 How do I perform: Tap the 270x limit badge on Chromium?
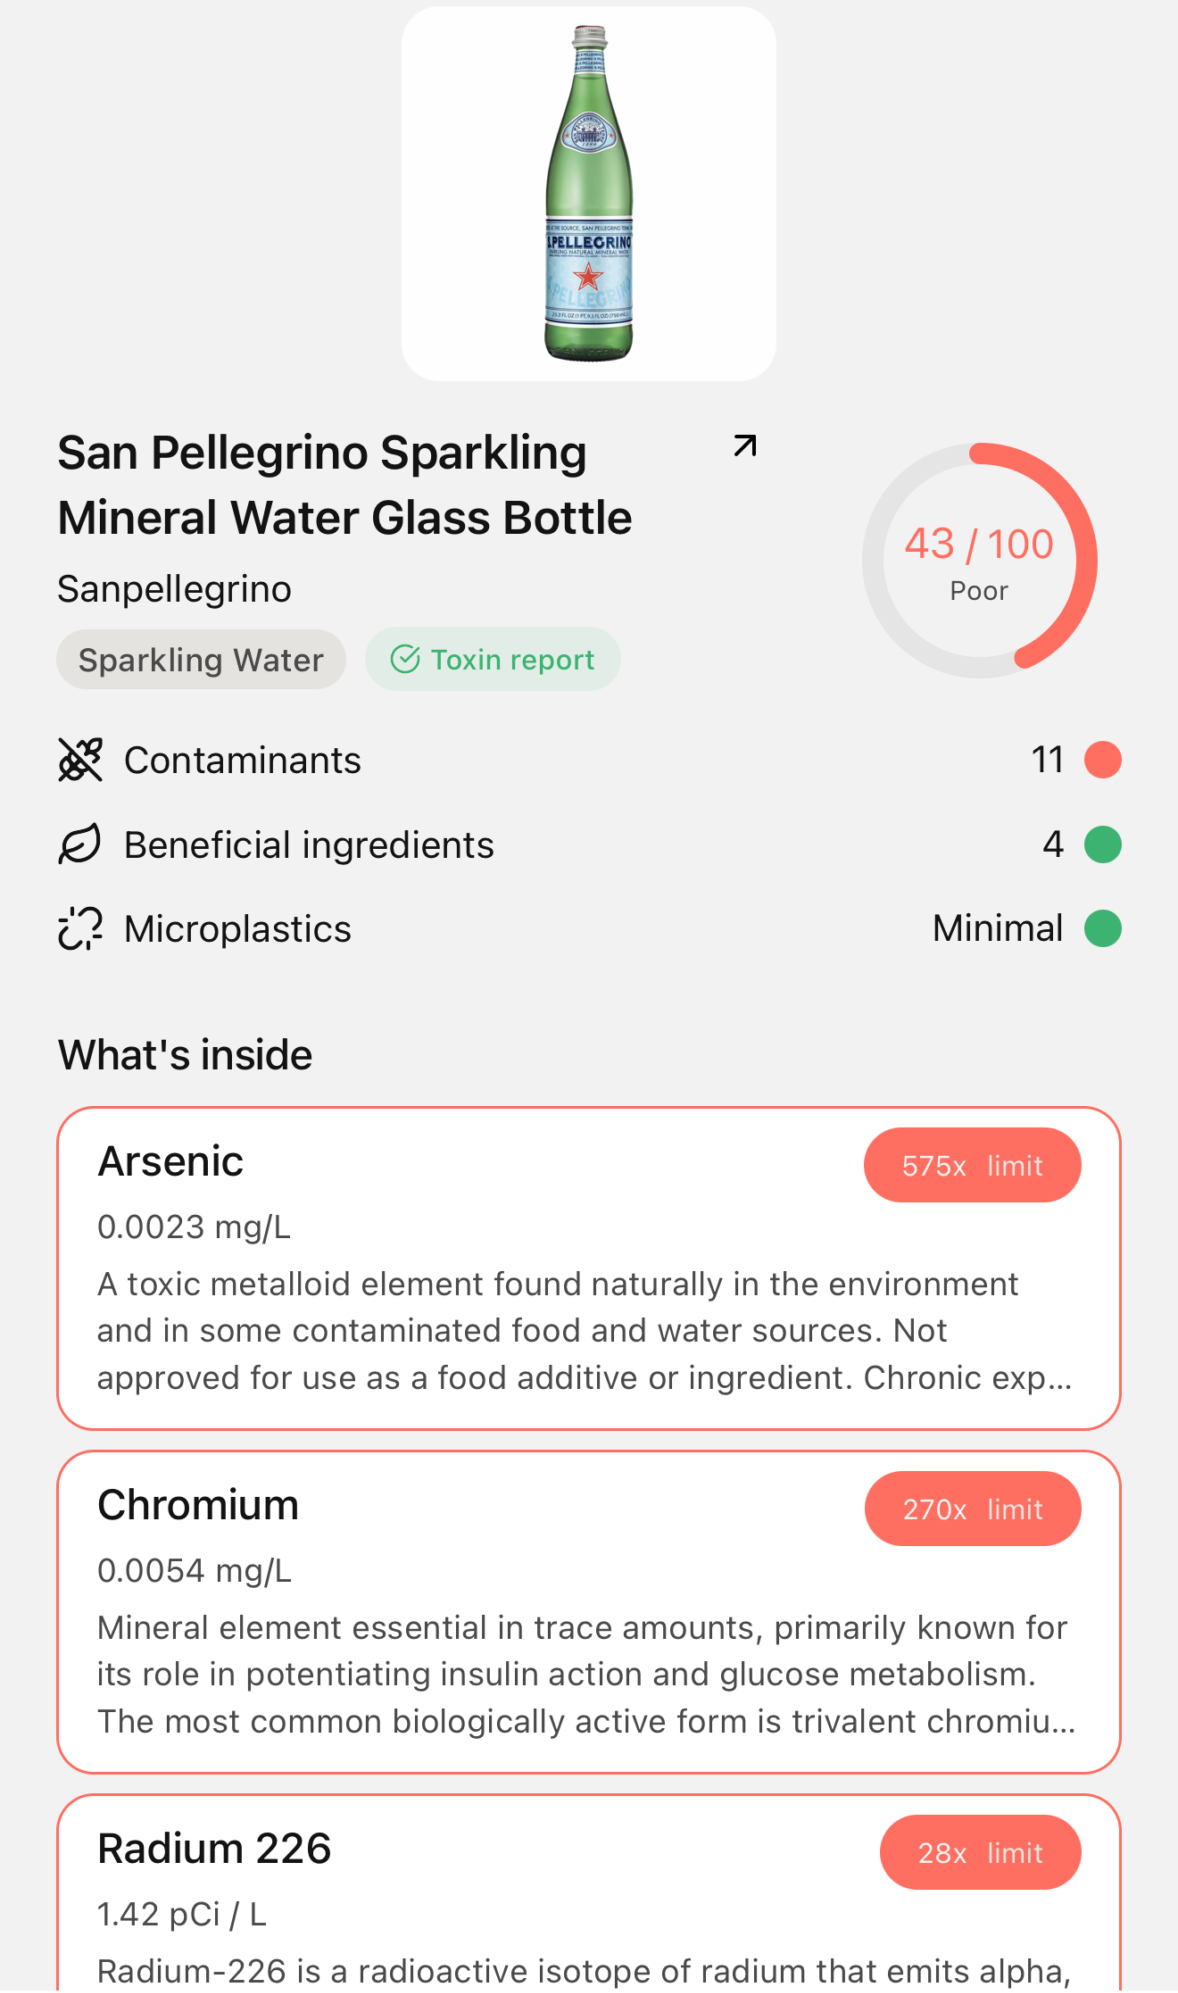click(x=972, y=1509)
